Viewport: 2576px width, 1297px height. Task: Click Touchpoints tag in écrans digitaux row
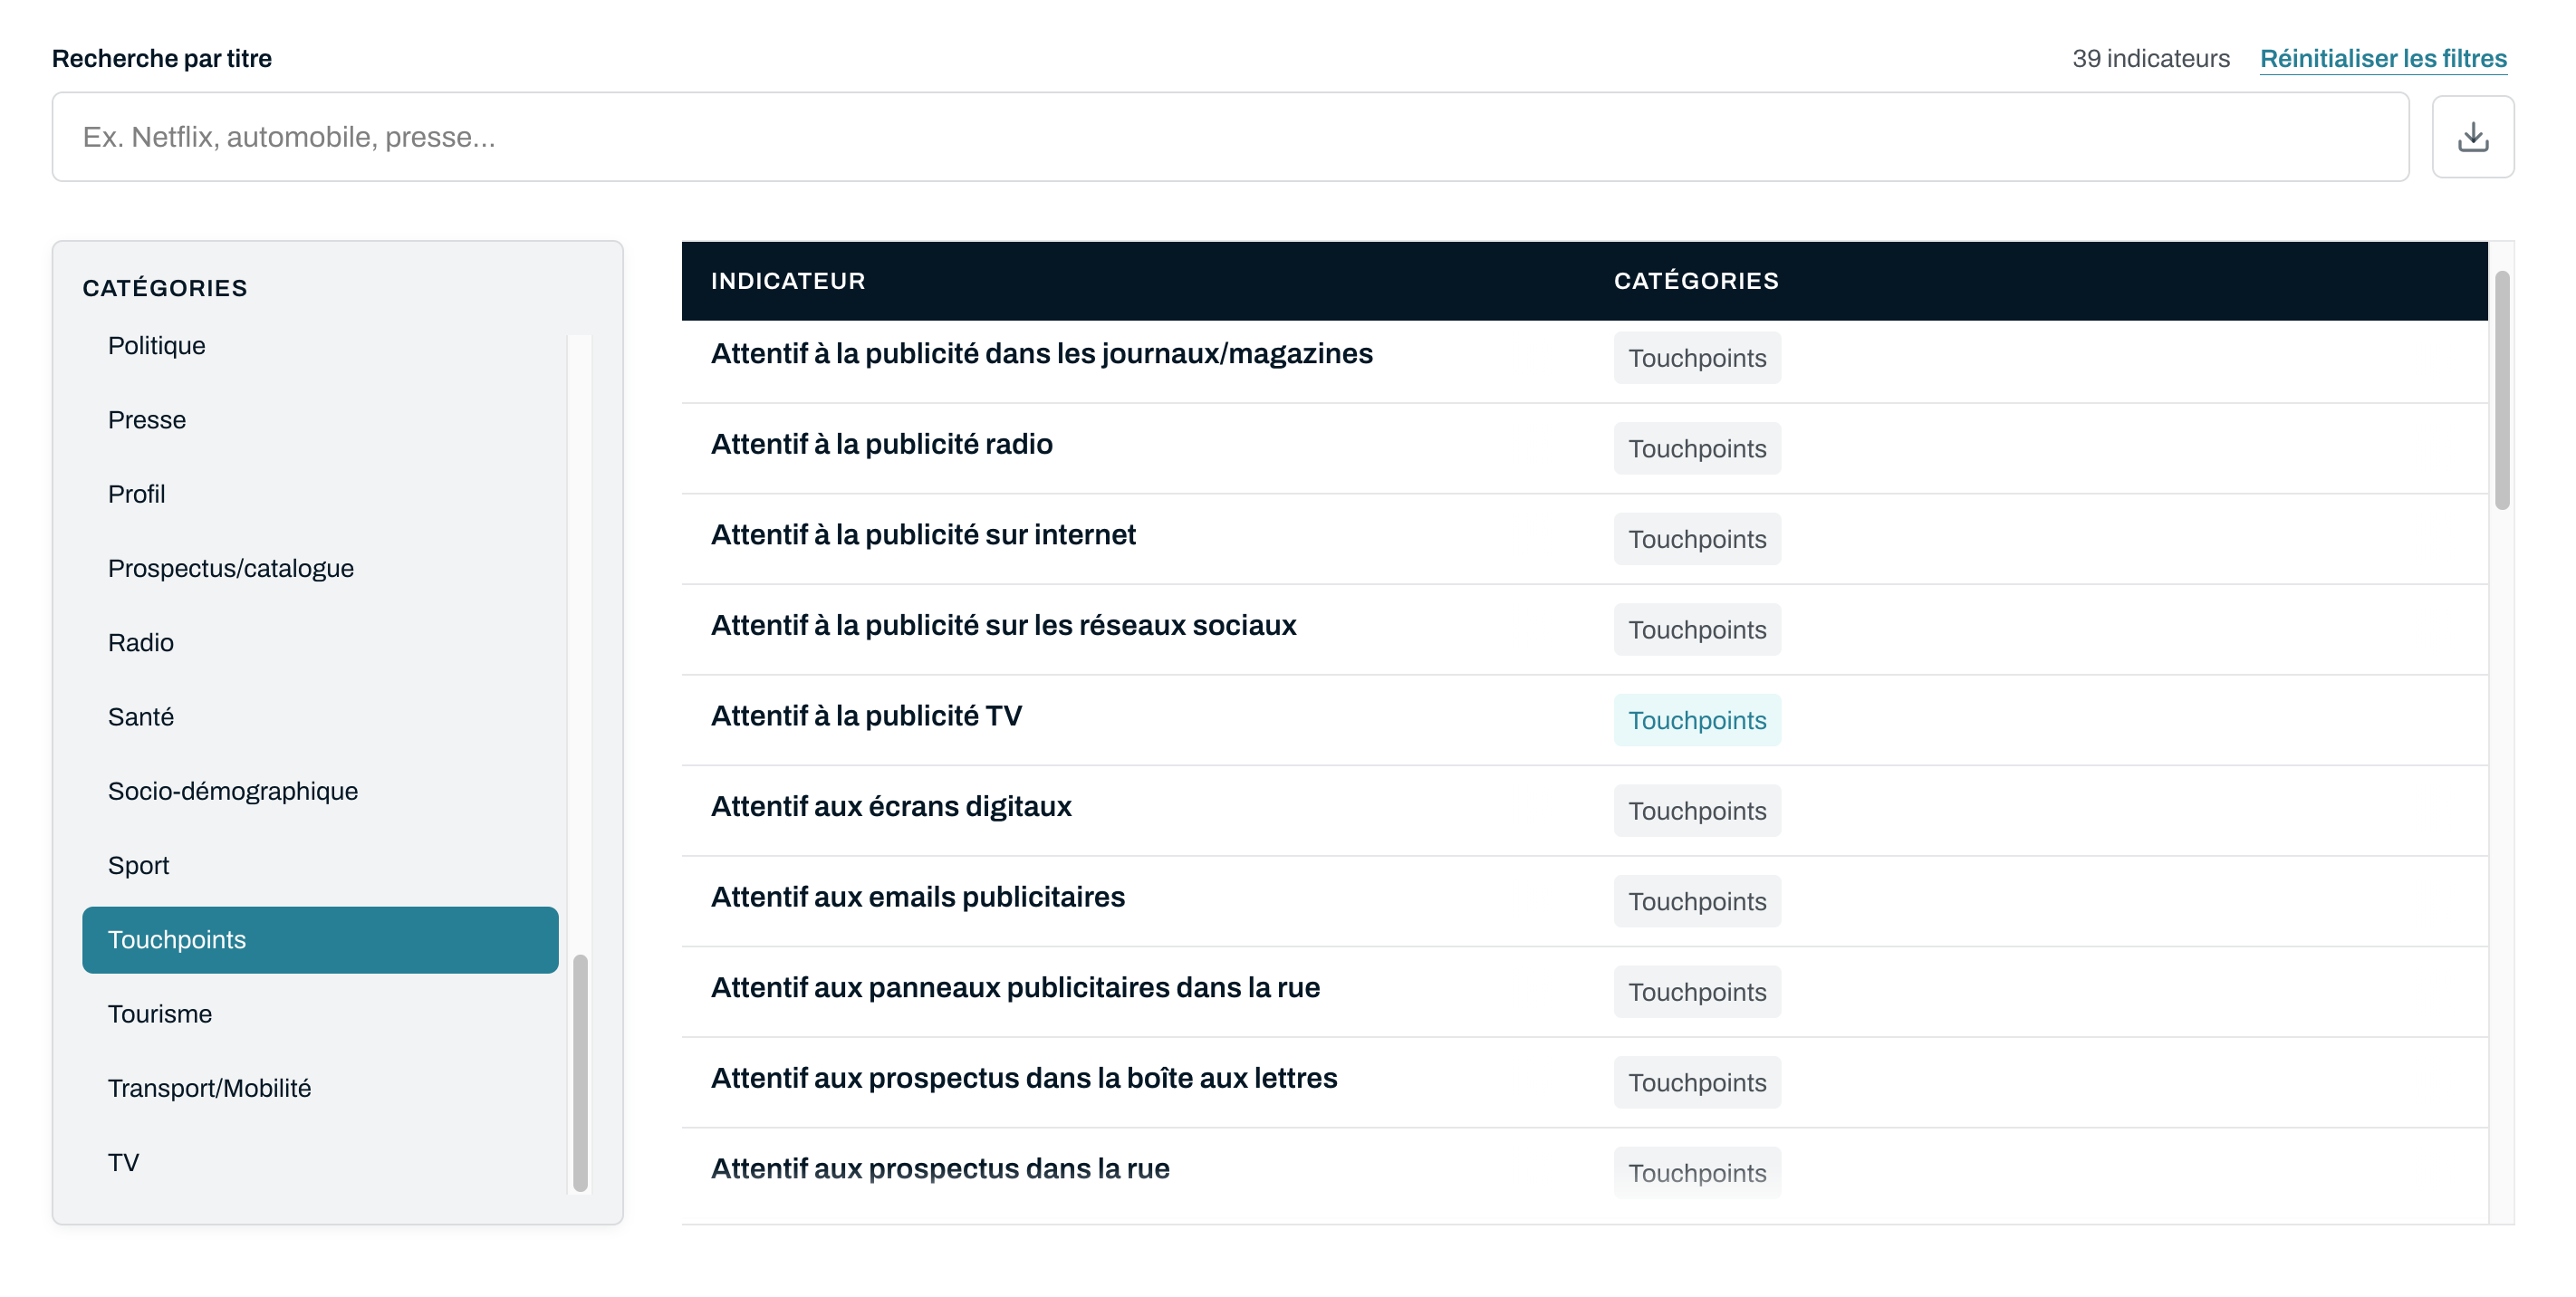(1697, 811)
